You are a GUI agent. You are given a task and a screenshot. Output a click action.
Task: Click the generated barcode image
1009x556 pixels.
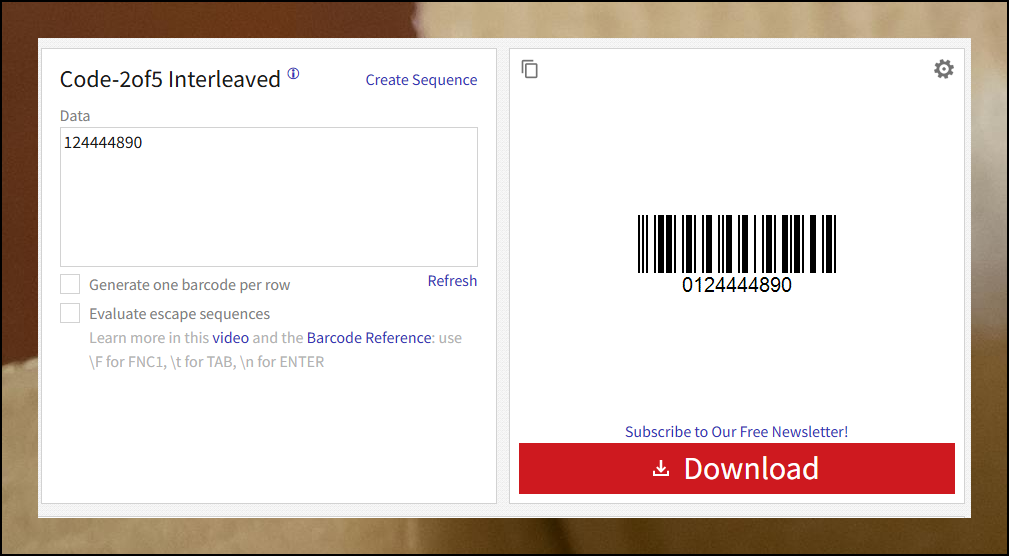click(x=737, y=244)
